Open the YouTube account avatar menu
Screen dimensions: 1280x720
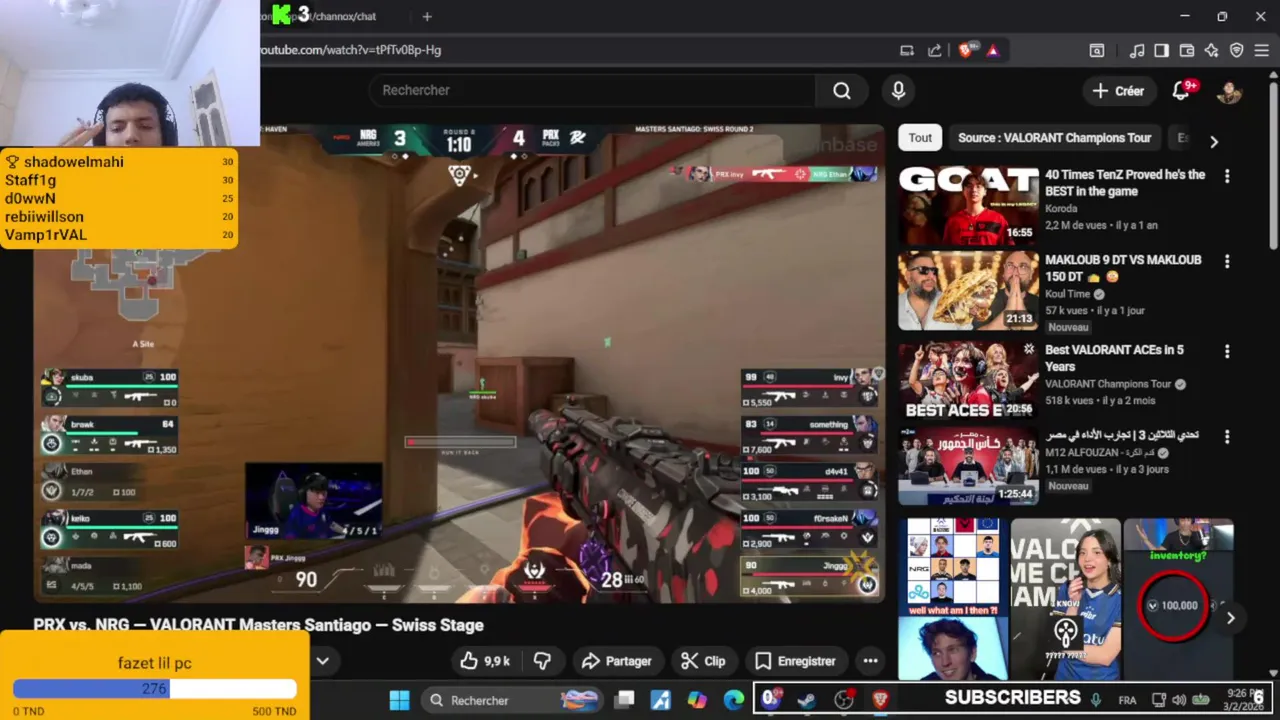point(1229,91)
